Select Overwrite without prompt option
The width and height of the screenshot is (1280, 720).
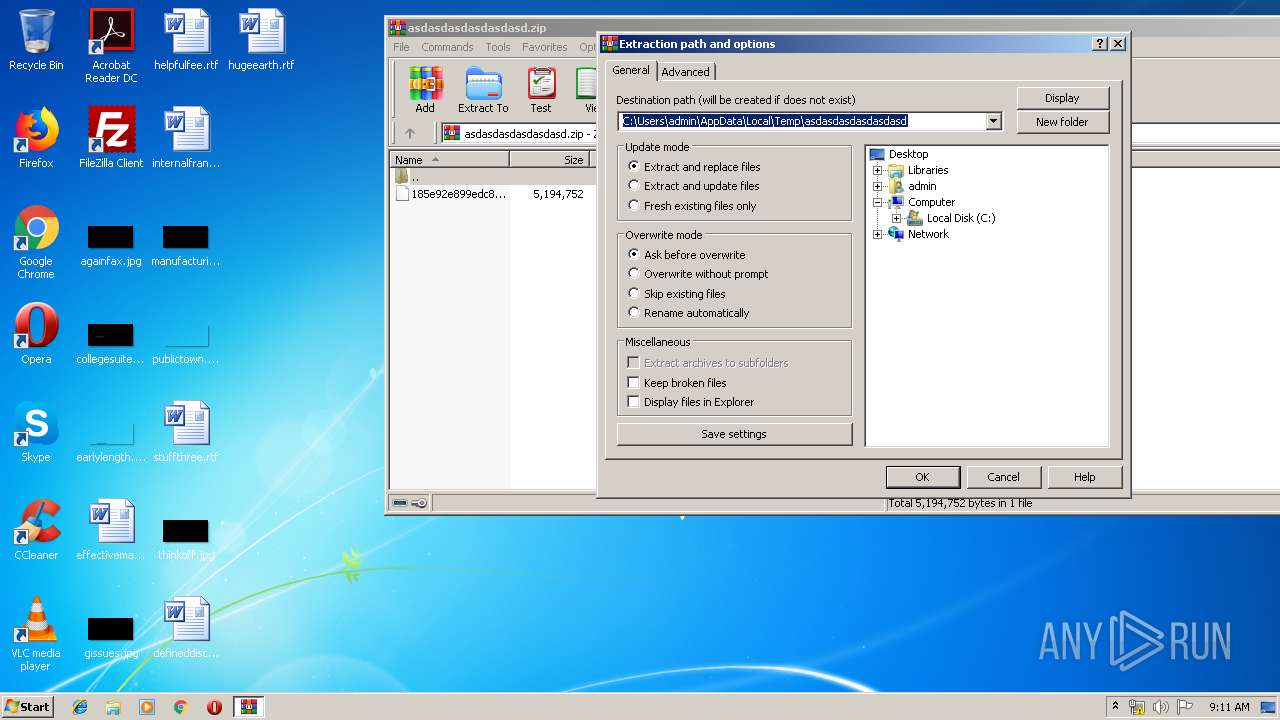(x=698, y=274)
